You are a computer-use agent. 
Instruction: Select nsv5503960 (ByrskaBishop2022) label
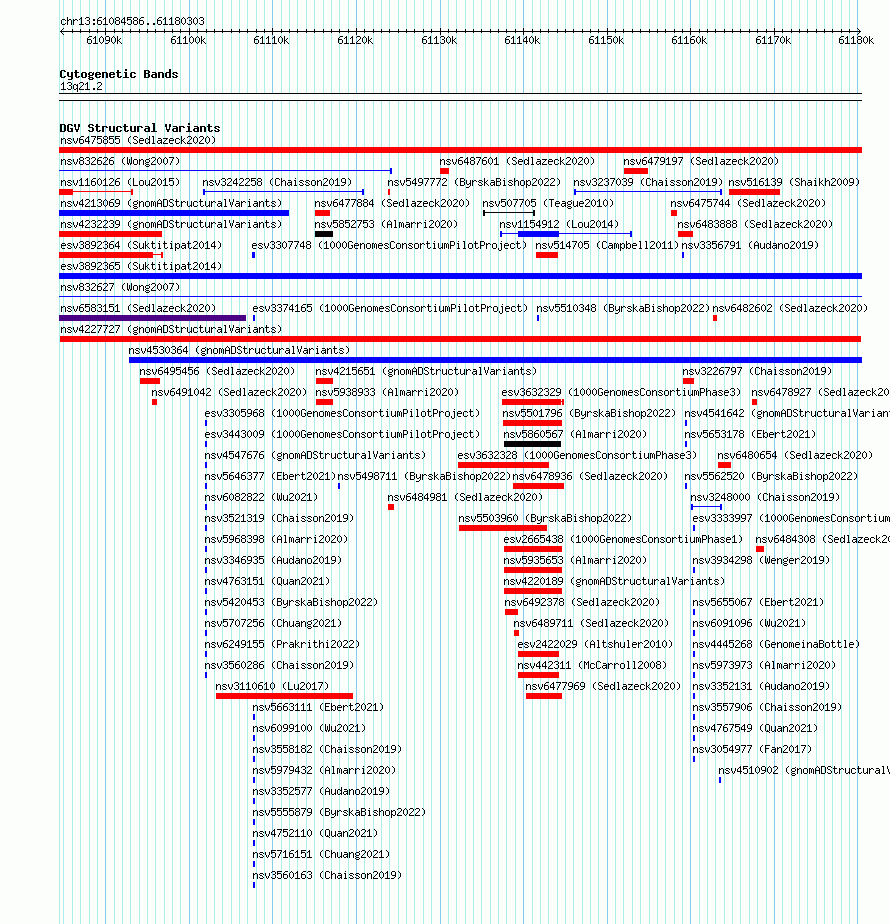click(x=545, y=519)
